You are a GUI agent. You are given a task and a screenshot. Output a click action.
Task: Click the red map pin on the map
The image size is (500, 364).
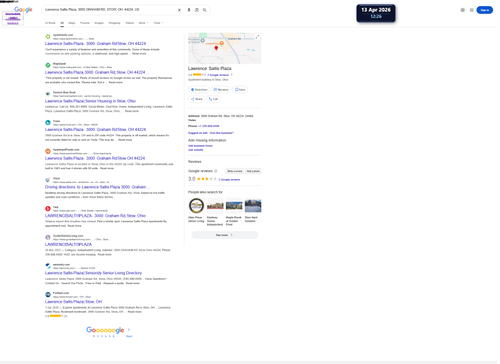coord(216,48)
